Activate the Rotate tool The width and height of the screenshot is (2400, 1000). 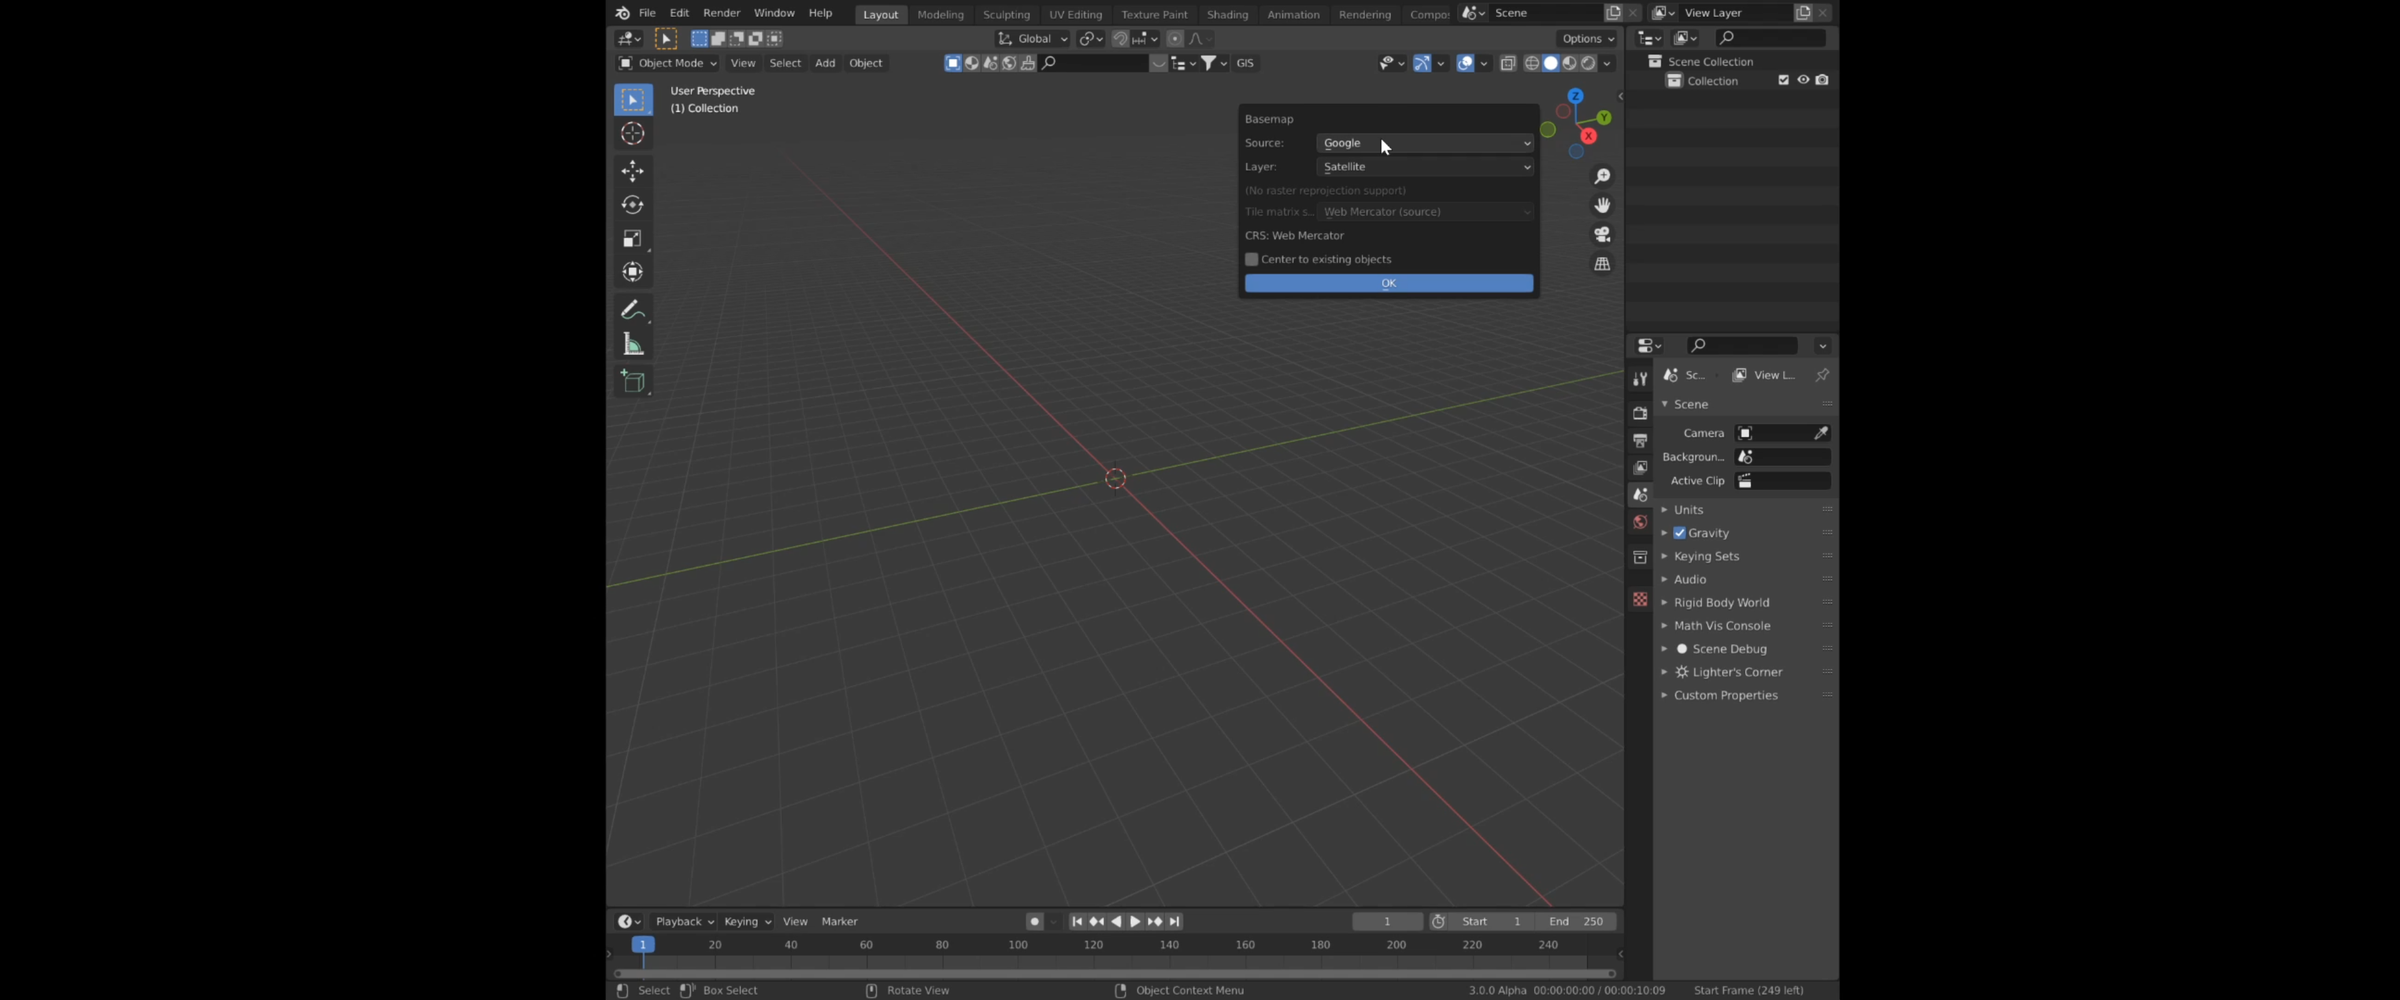click(x=632, y=205)
